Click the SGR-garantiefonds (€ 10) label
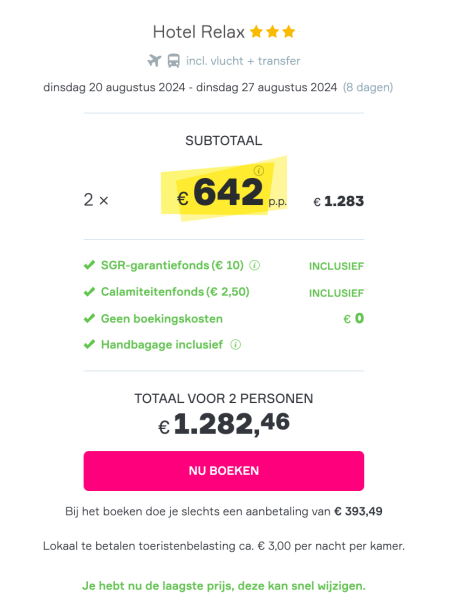The height and width of the screenshot is (614, 450). coord(172,265)
